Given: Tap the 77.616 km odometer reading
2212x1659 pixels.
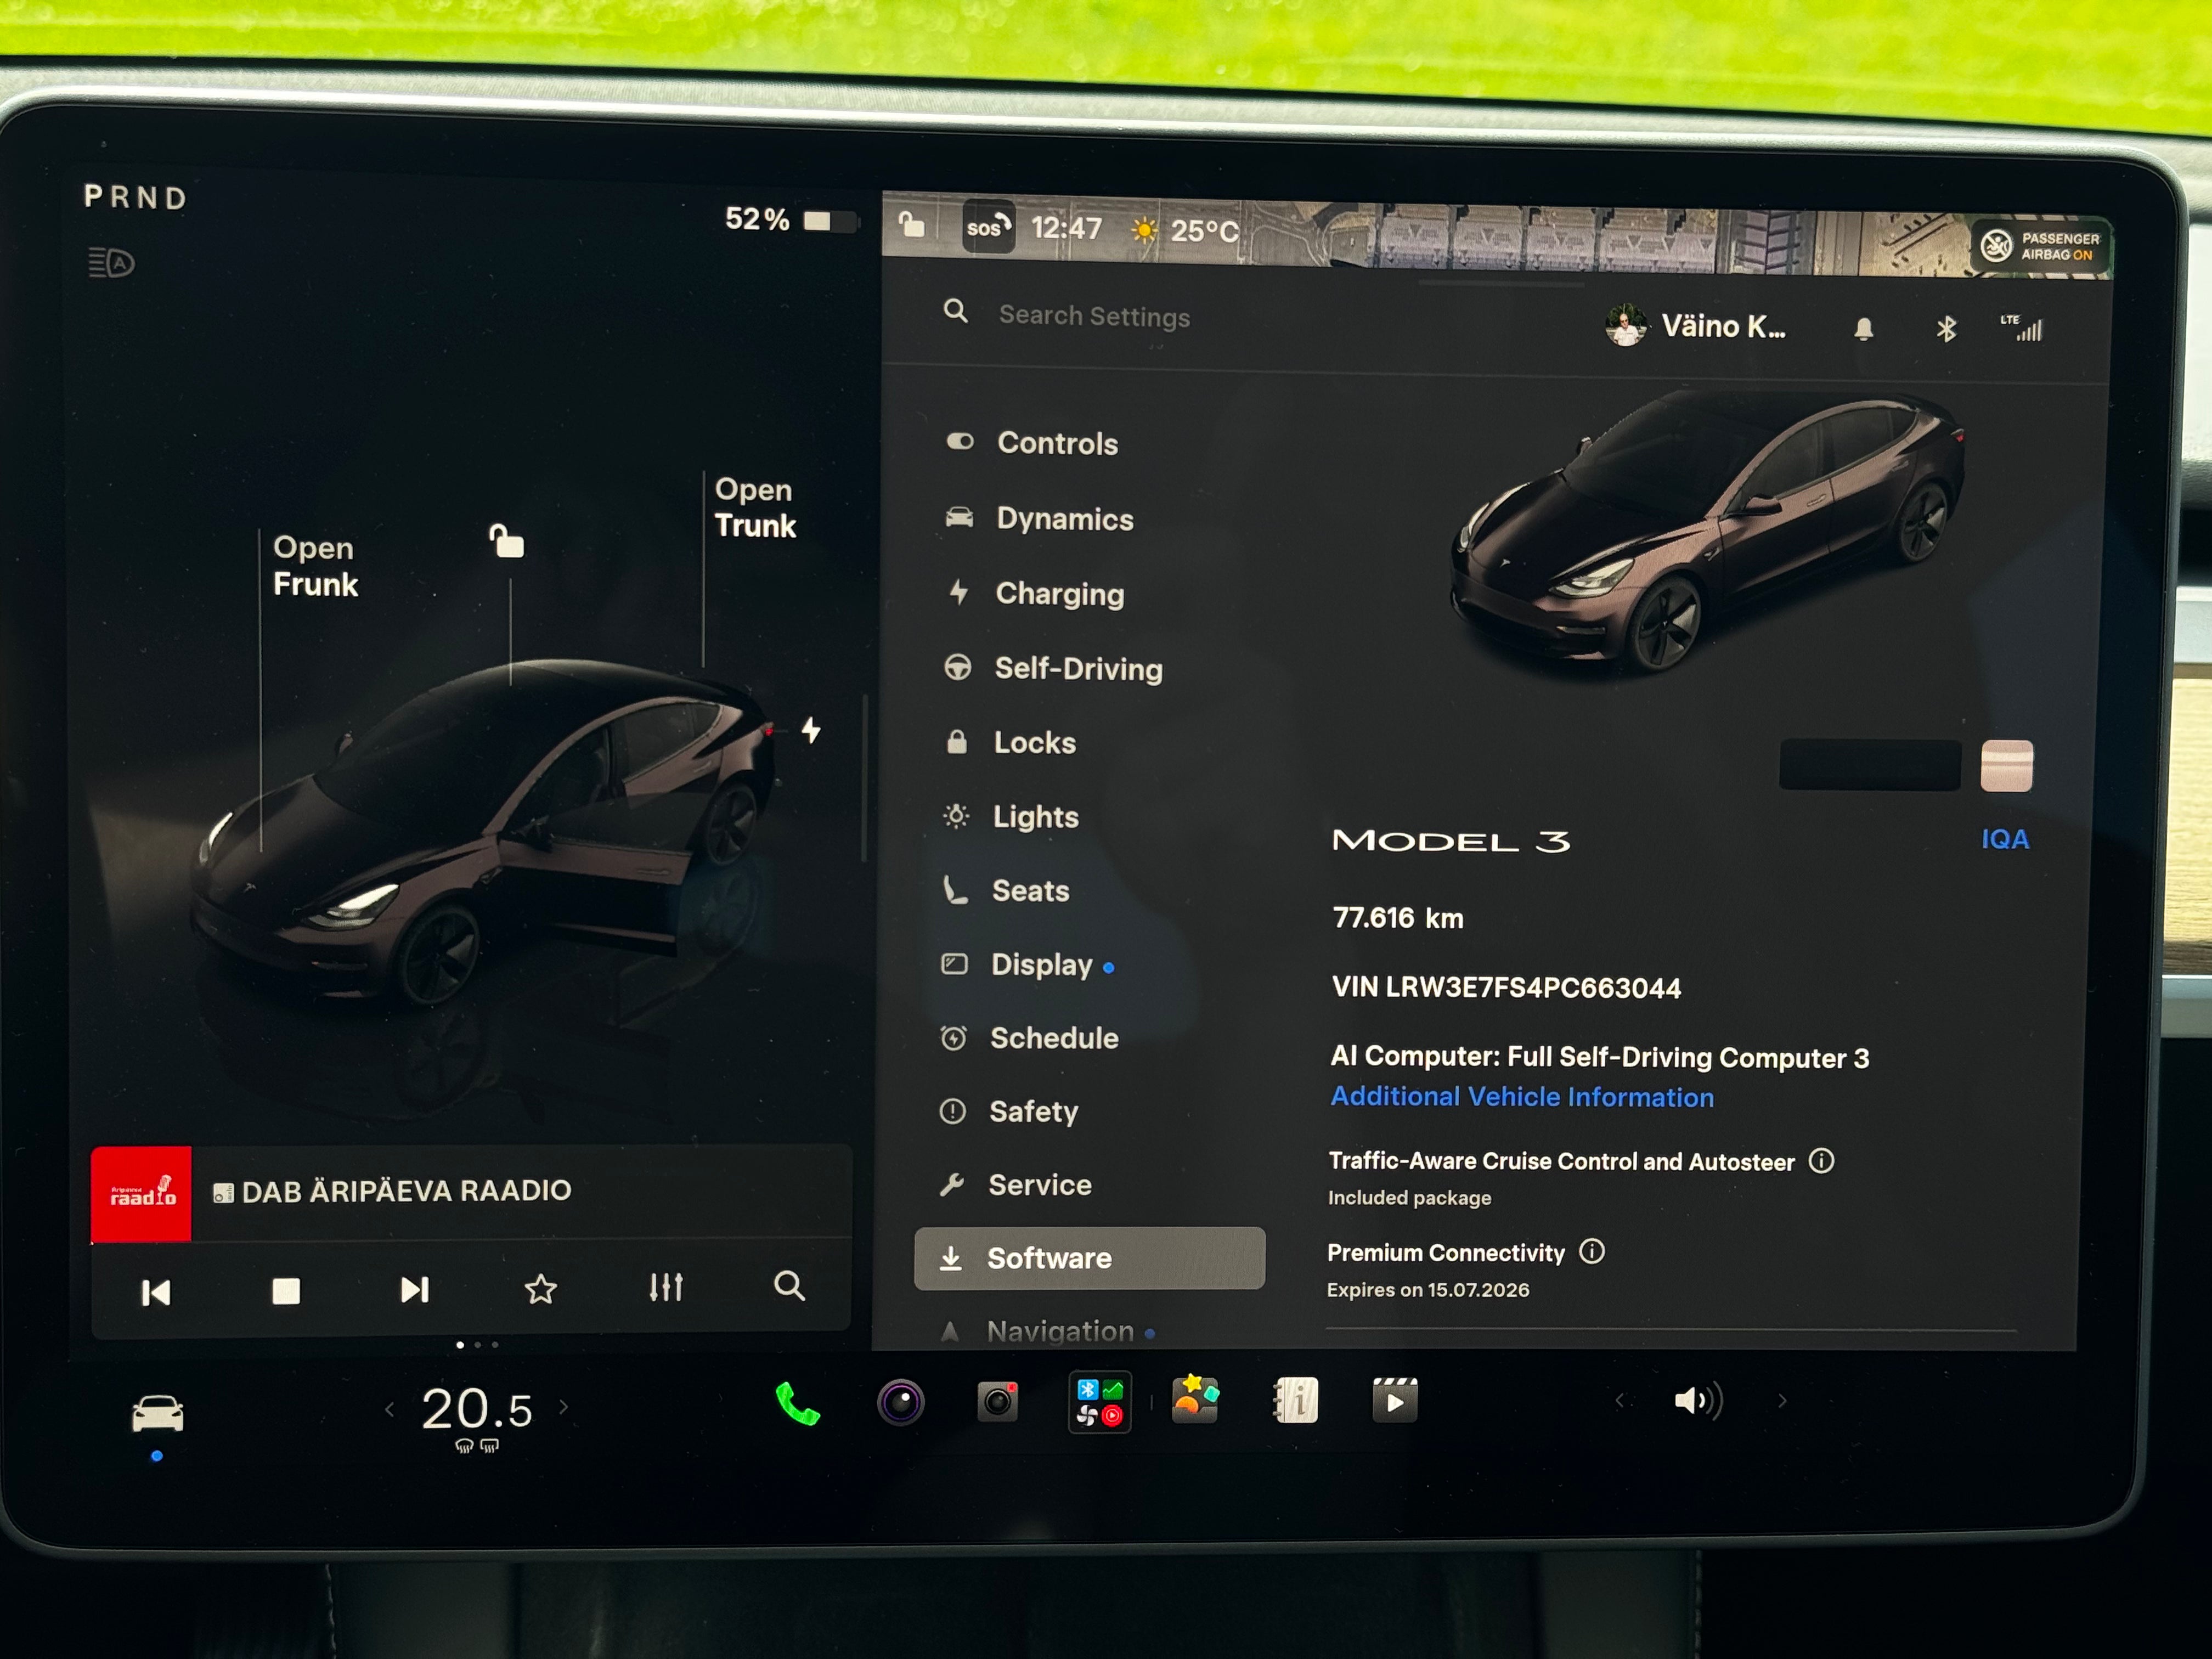Looking at the screenshot, I should (1397, 918).
